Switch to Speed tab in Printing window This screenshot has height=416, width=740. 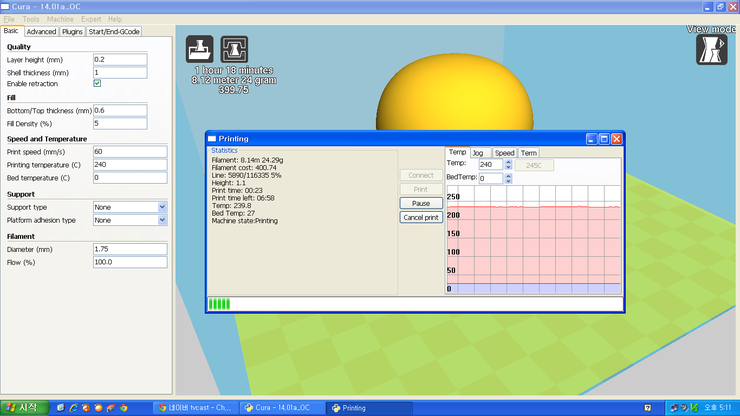click(x=504, y=153)
